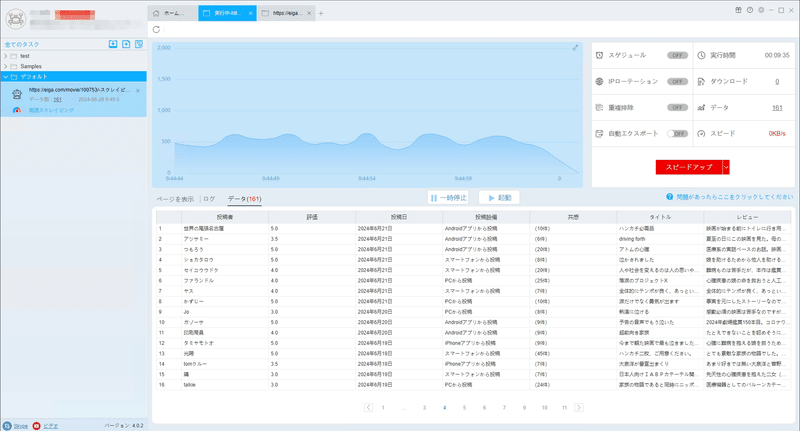Click the home icon on ホーム tab
Viewport: 800px width, 431px height.
pyautogui.click(x=156, y=13)
